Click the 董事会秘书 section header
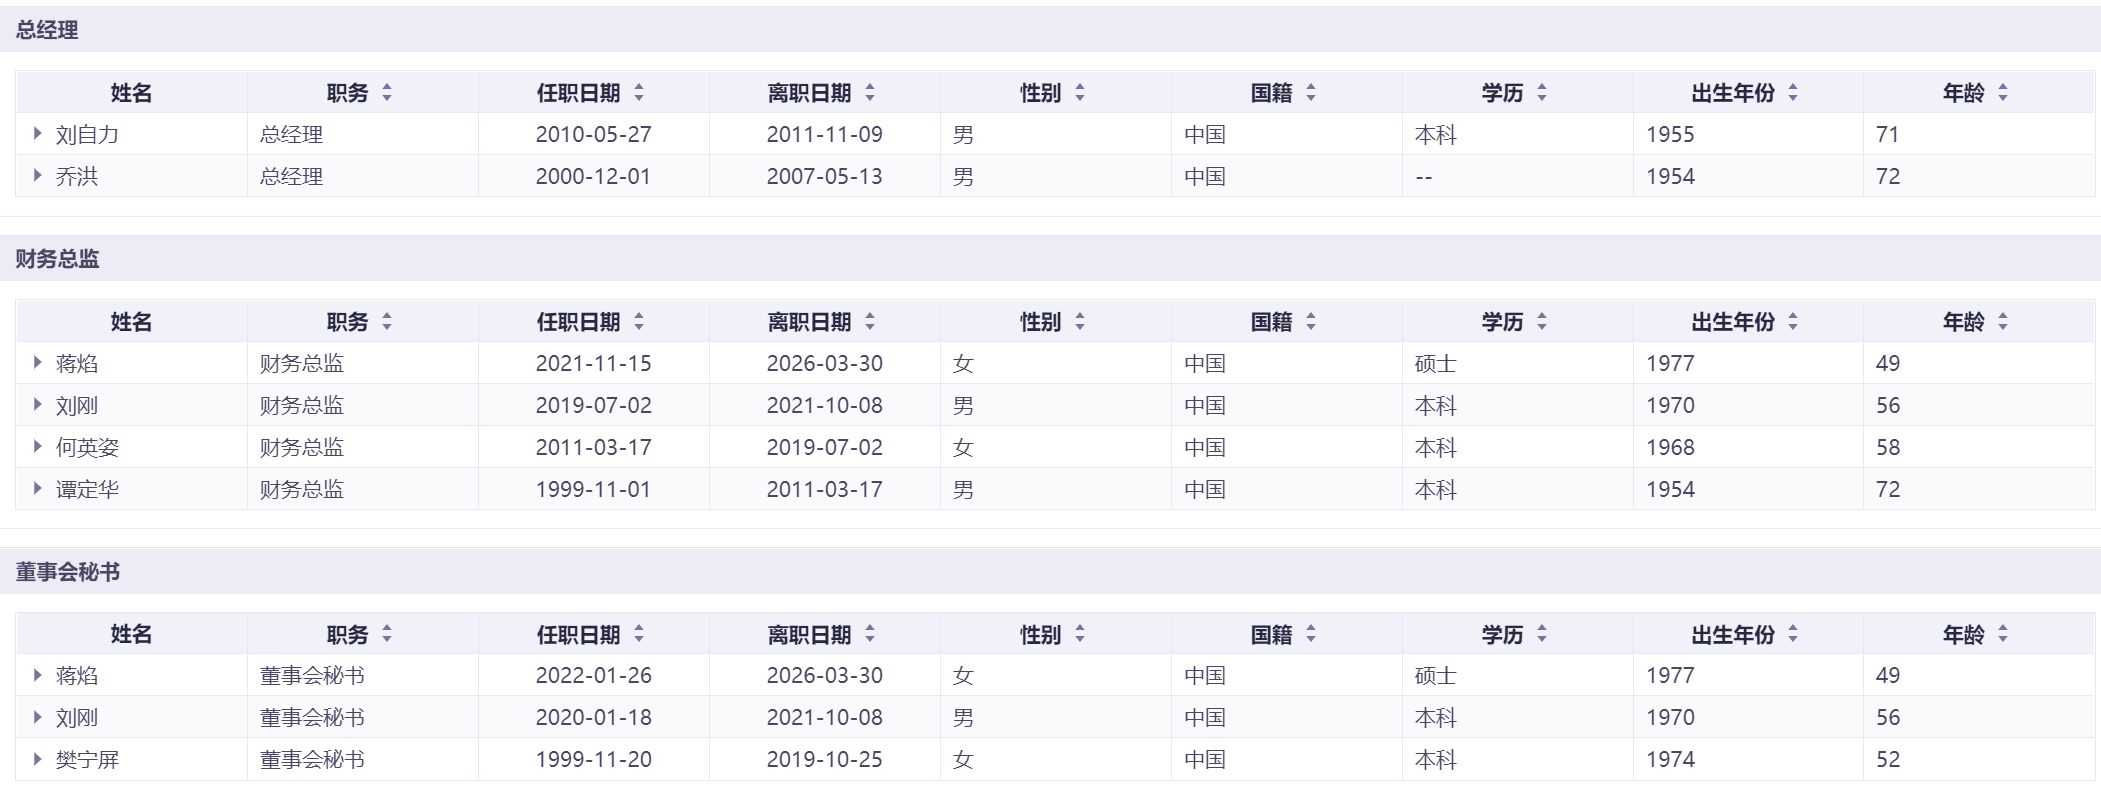This screenshot has height=787, width=2101. 68,572
